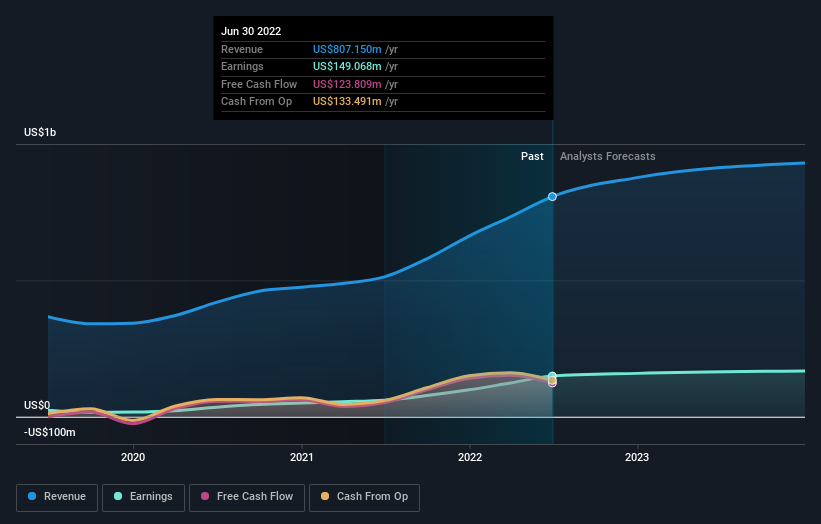Click the -US$100m y-axis label
This screenshot has height=524, width=821.
(x=50, y=432)
